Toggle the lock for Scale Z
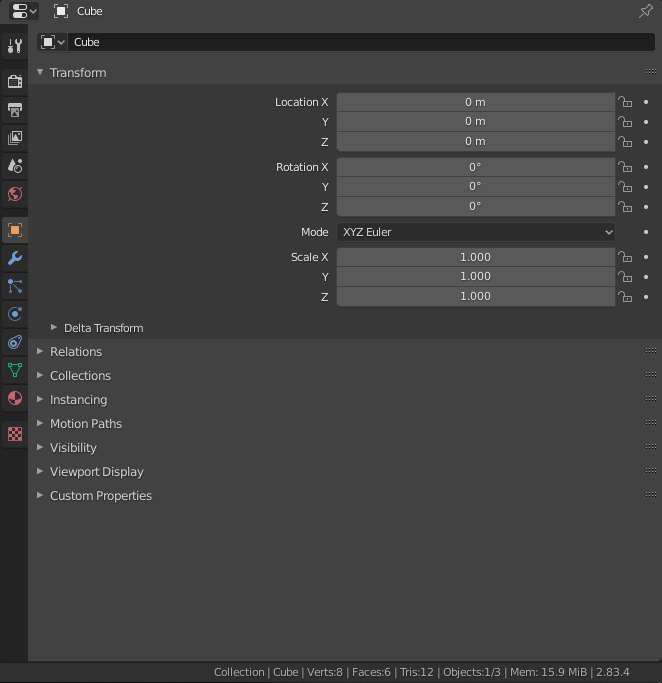The height and width of the screenshot is (683, 662). (625, 297)
